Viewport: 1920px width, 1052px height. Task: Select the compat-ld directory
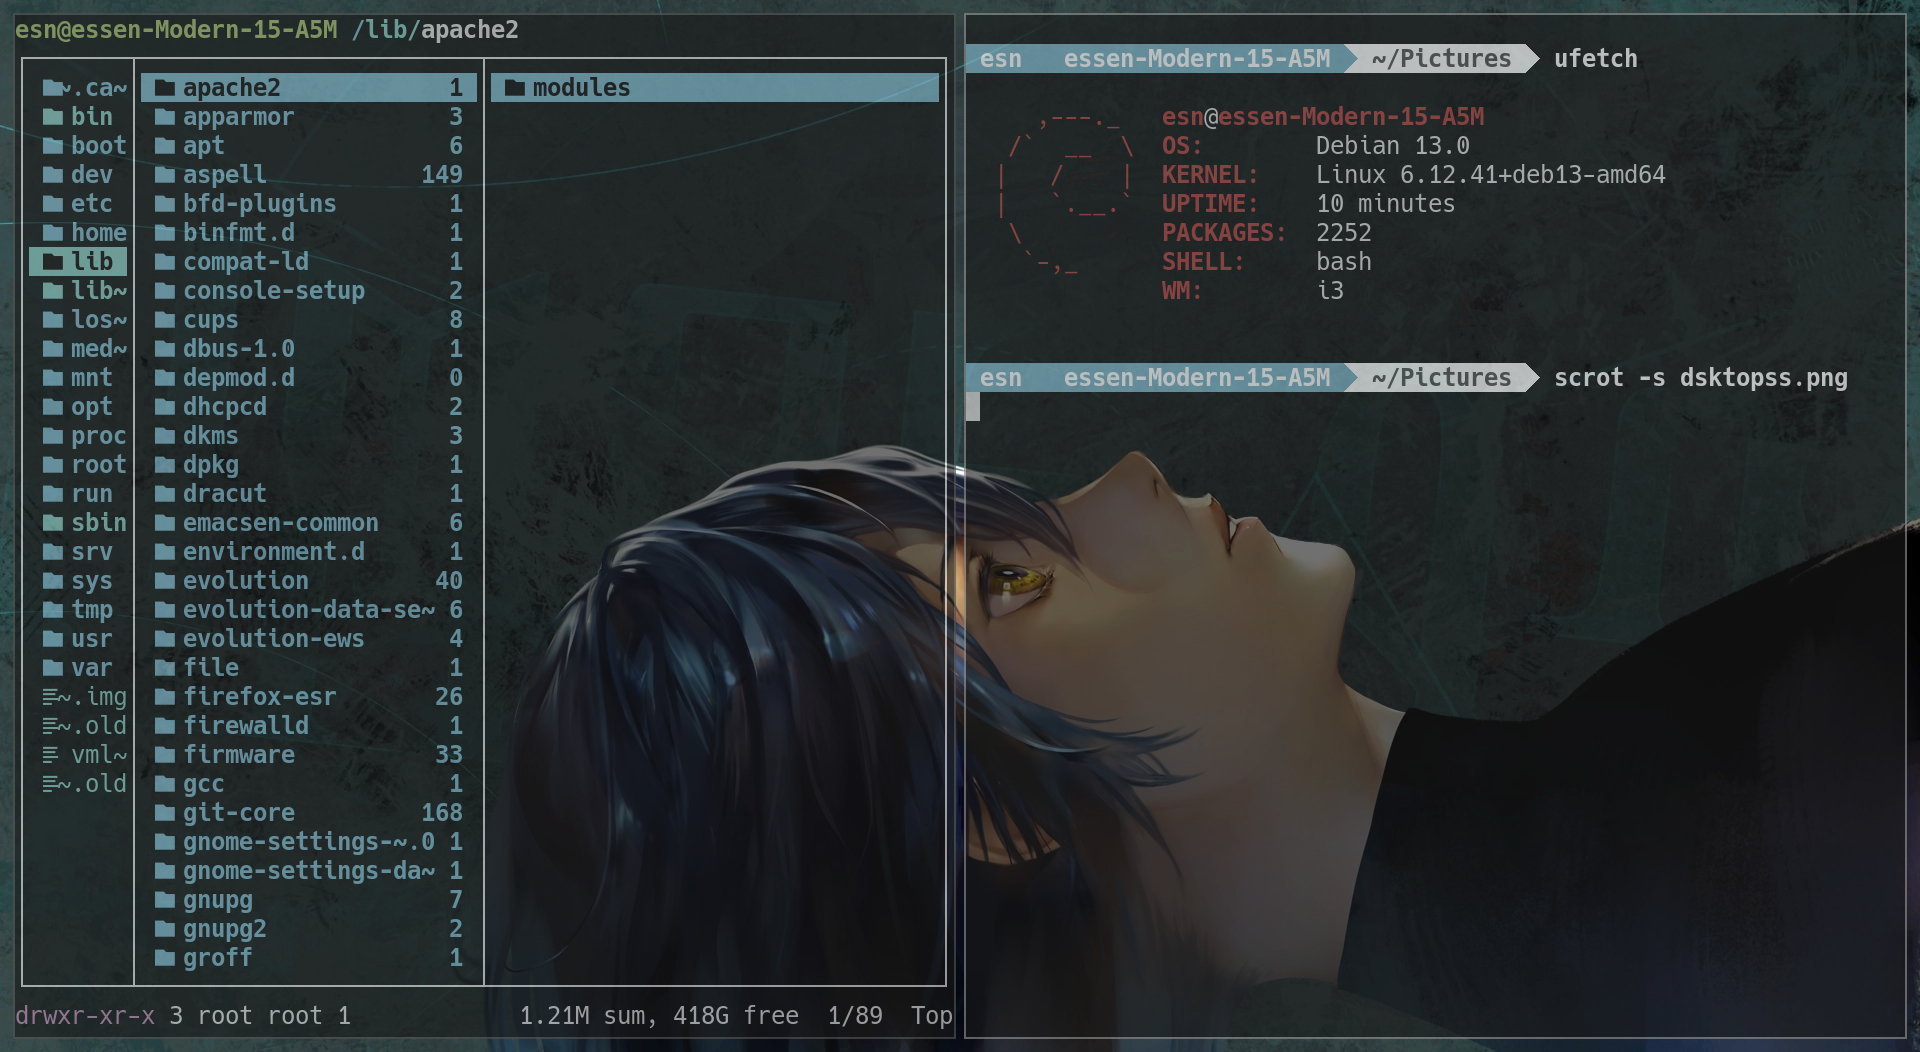[309, 262]
